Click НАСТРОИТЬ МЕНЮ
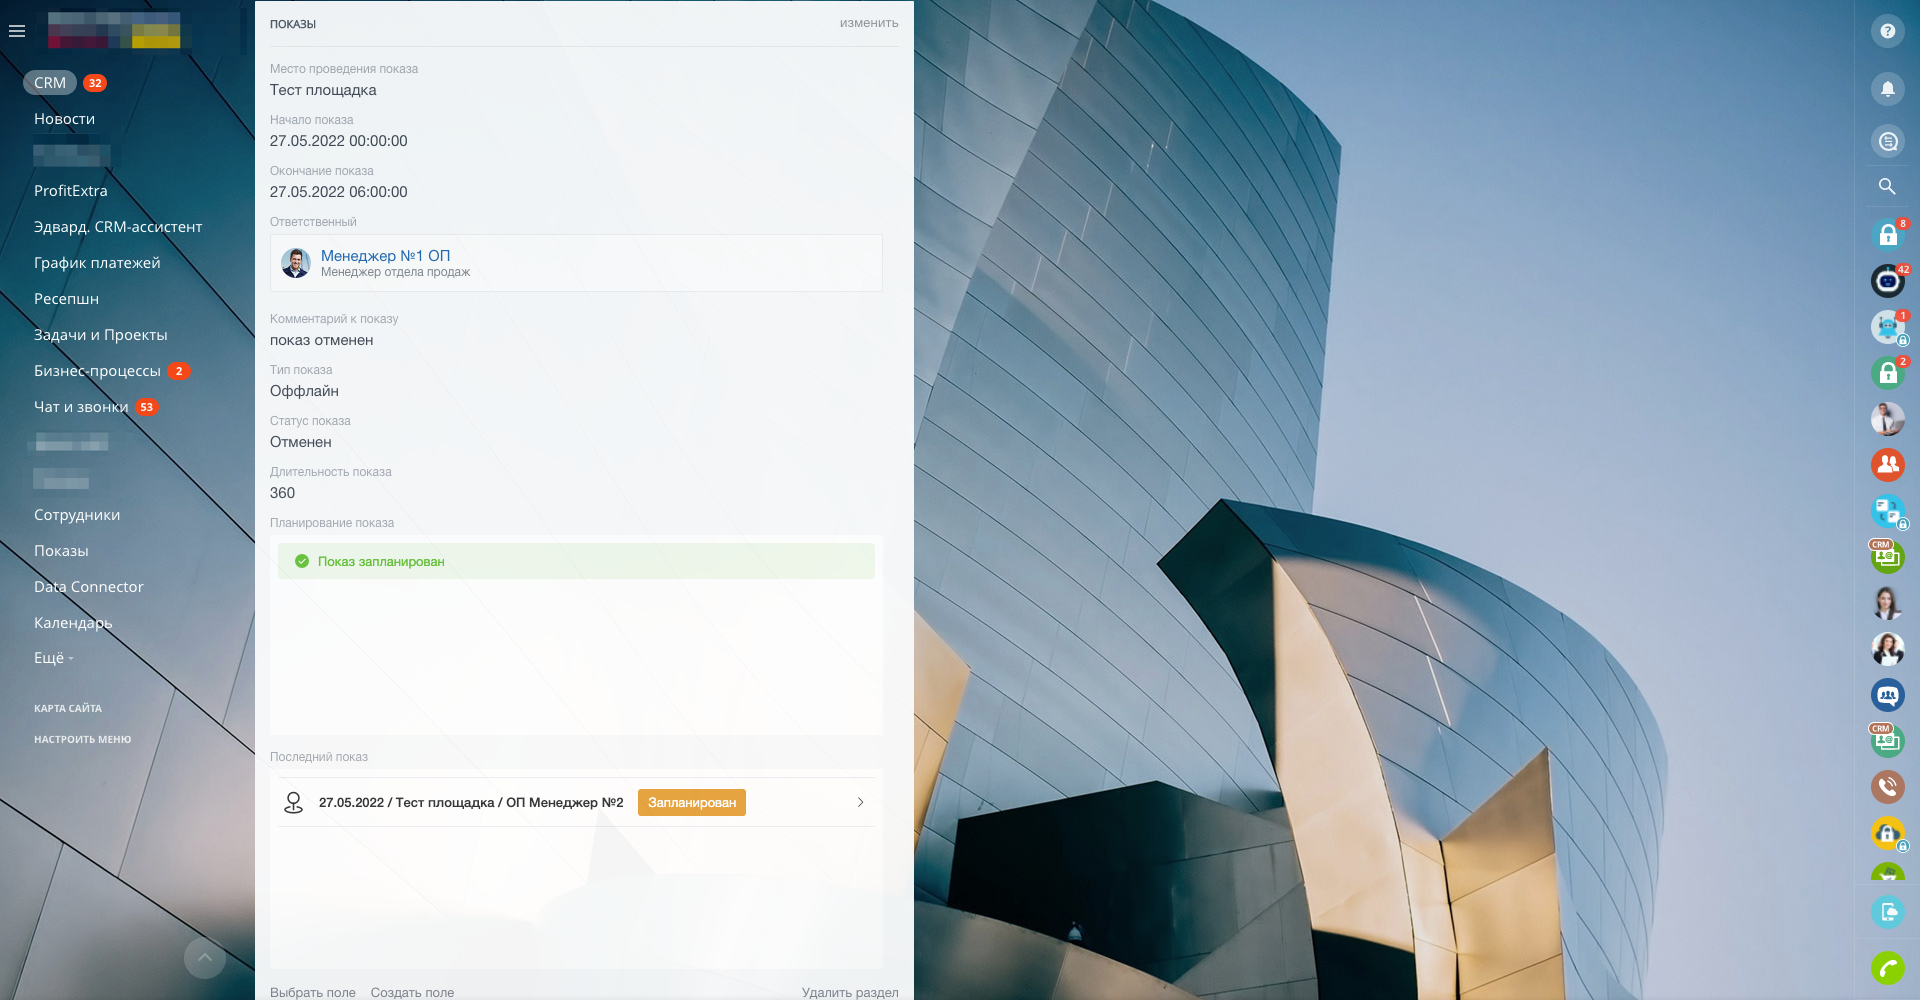This screenshot has height=1000, width=1920. 83,740
